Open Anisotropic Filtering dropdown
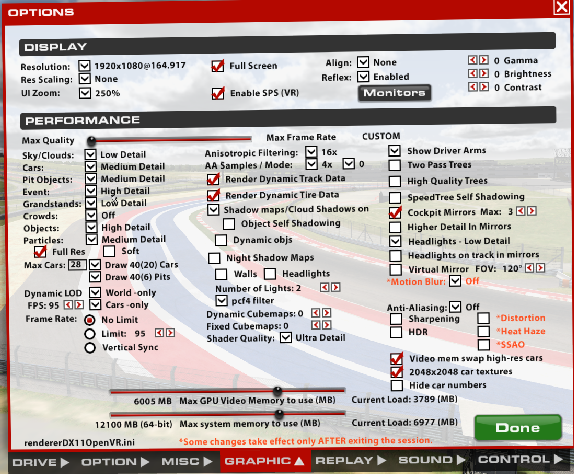Viewport: 574px width, 474px height. [x=311, y=152]
